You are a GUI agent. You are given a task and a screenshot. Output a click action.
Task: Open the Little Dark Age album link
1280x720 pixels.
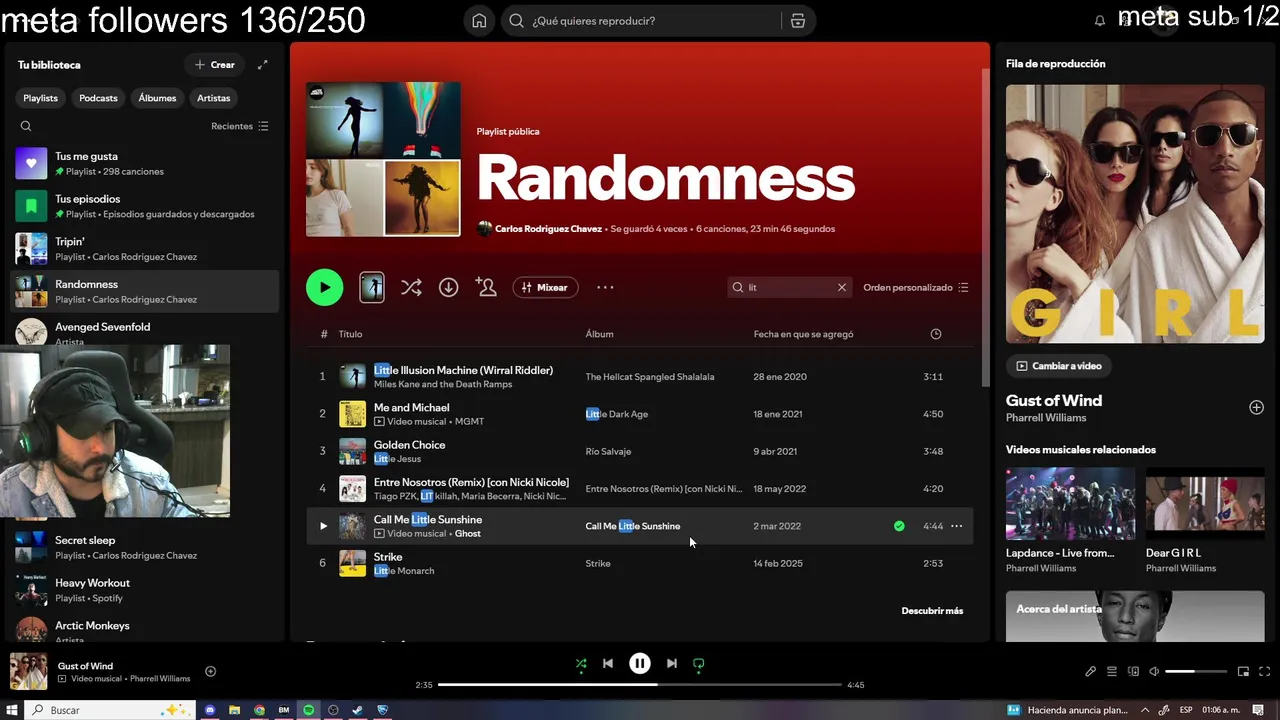coord(617,414)
